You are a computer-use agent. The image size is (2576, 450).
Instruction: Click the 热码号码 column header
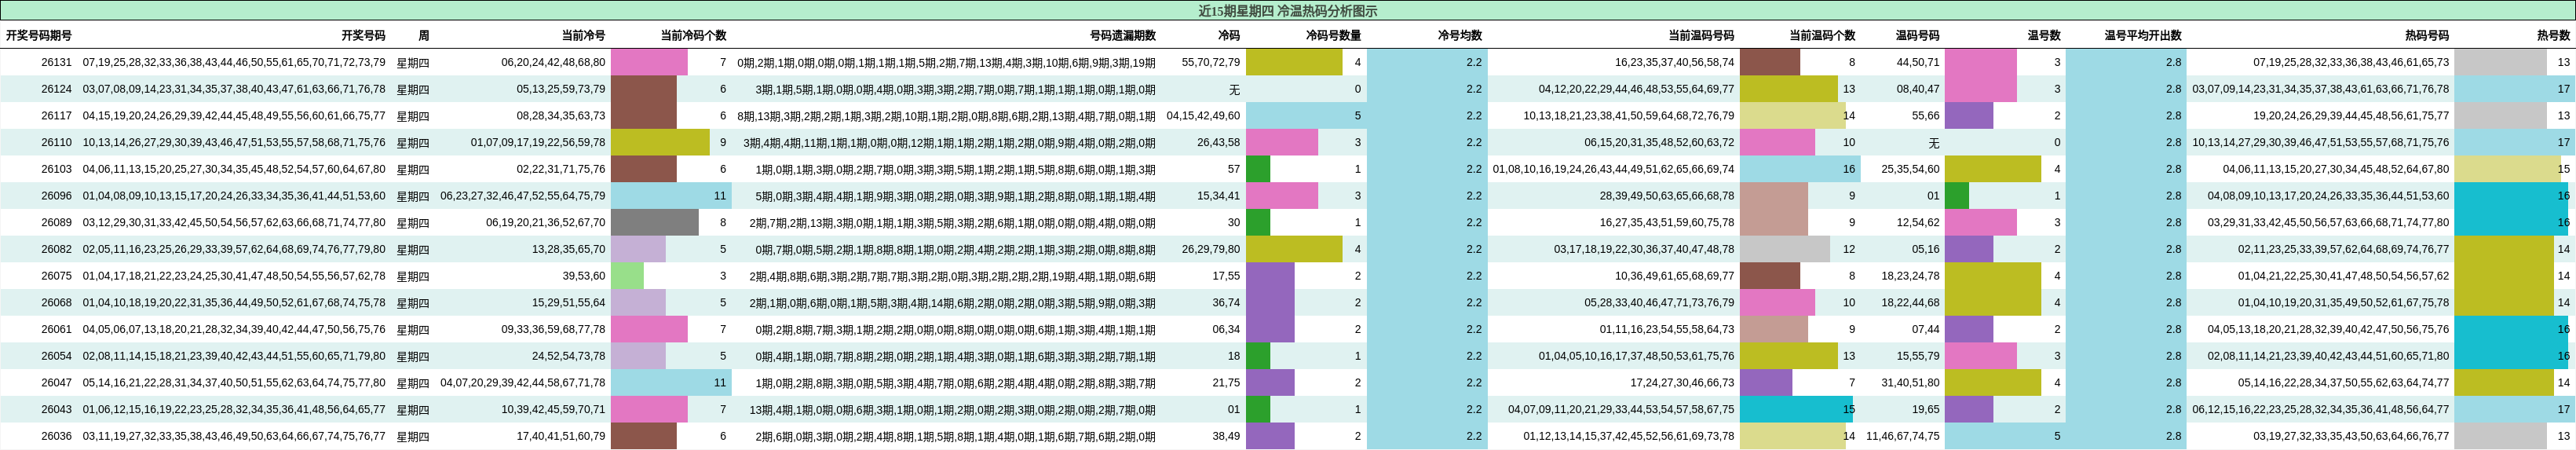click(x=2427, y=35)
